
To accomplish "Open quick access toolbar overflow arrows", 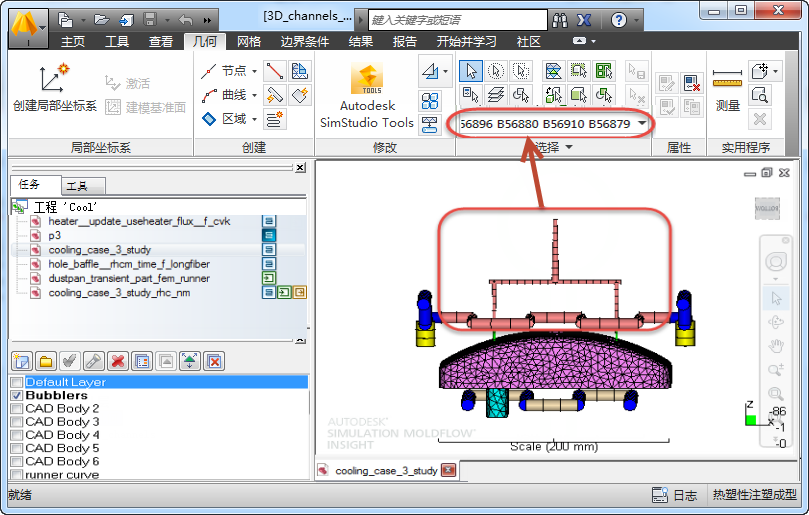I will [x=207, y=21].
